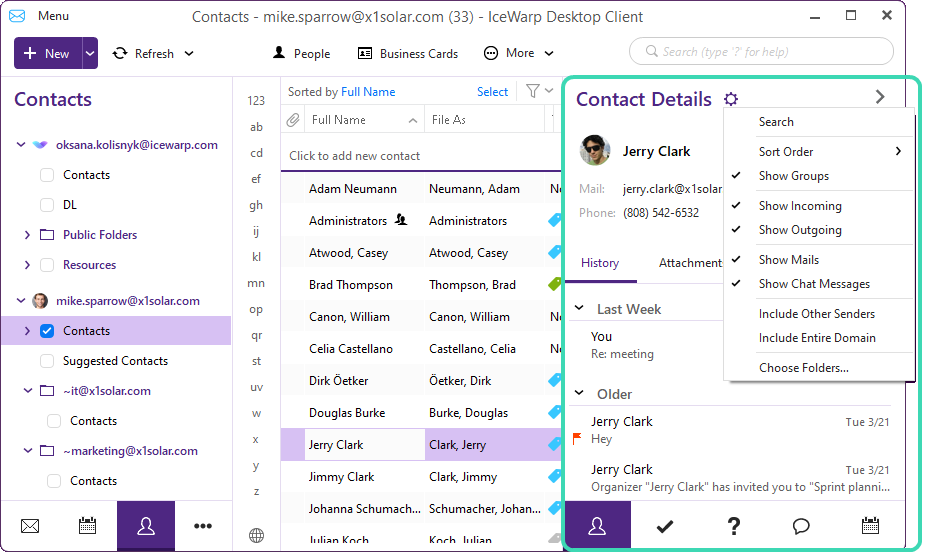Image resolution: width=930 pixels, height=552 pixels.
Task: Choose Include Other Senders option
Action: click(x=817, y=314)
